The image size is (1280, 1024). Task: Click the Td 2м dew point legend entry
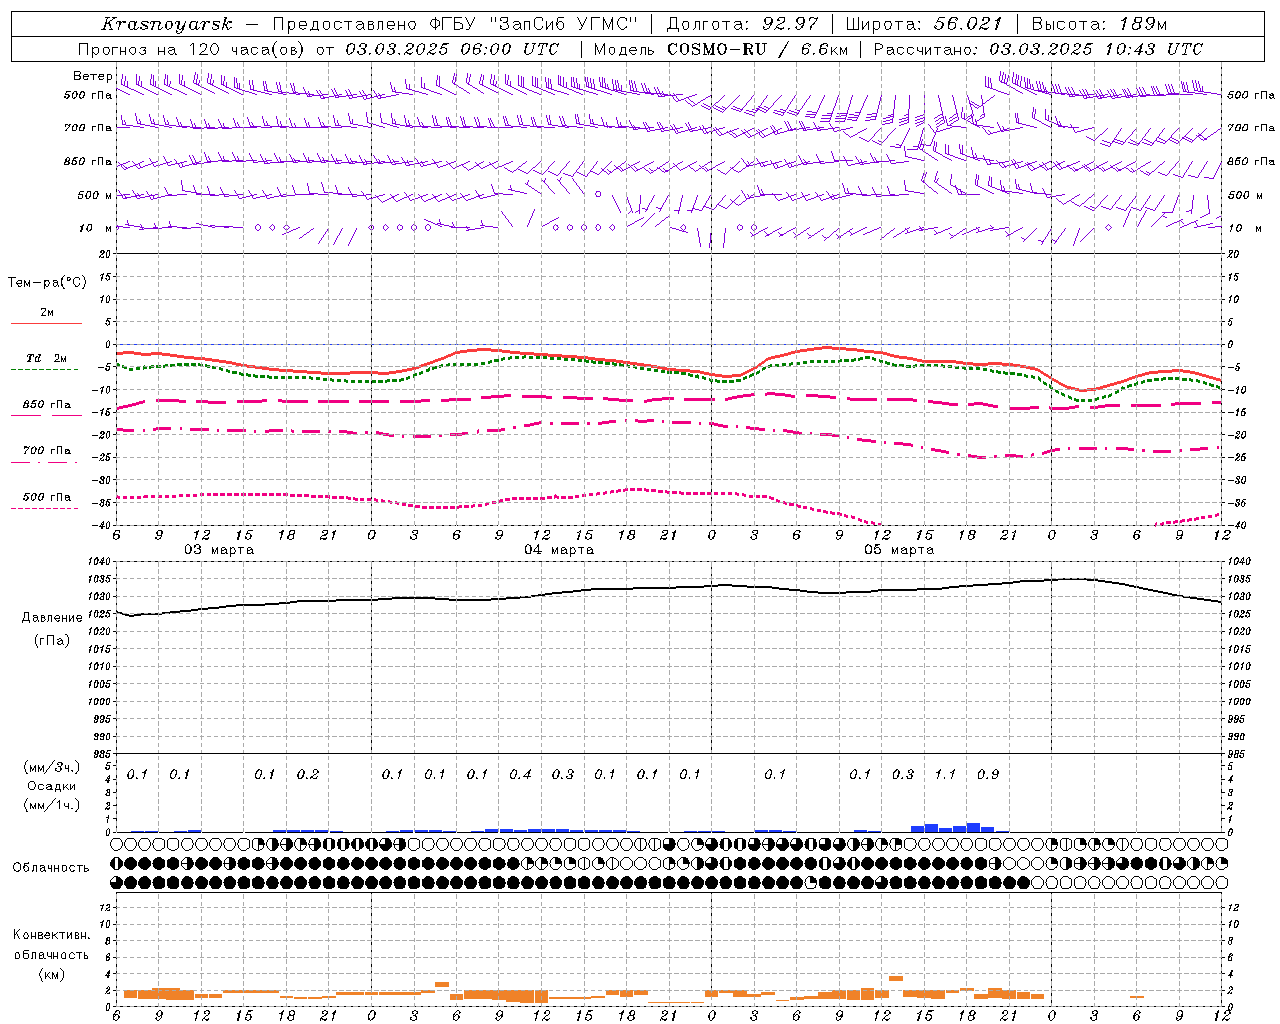point(47,358)
